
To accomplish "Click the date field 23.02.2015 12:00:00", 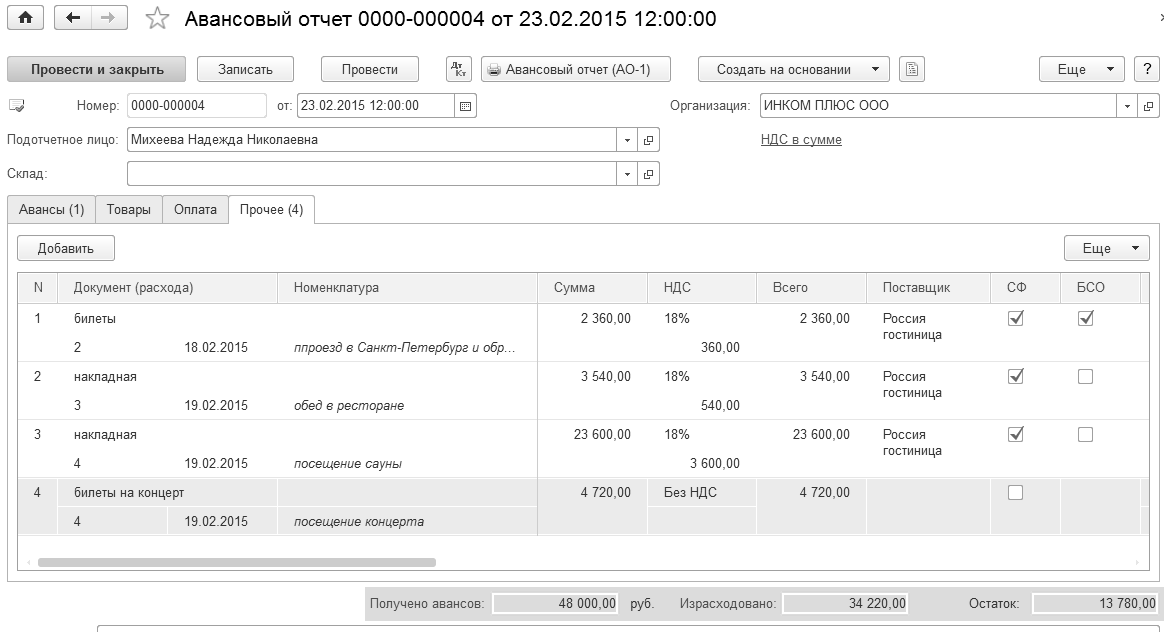I will 376,105.
